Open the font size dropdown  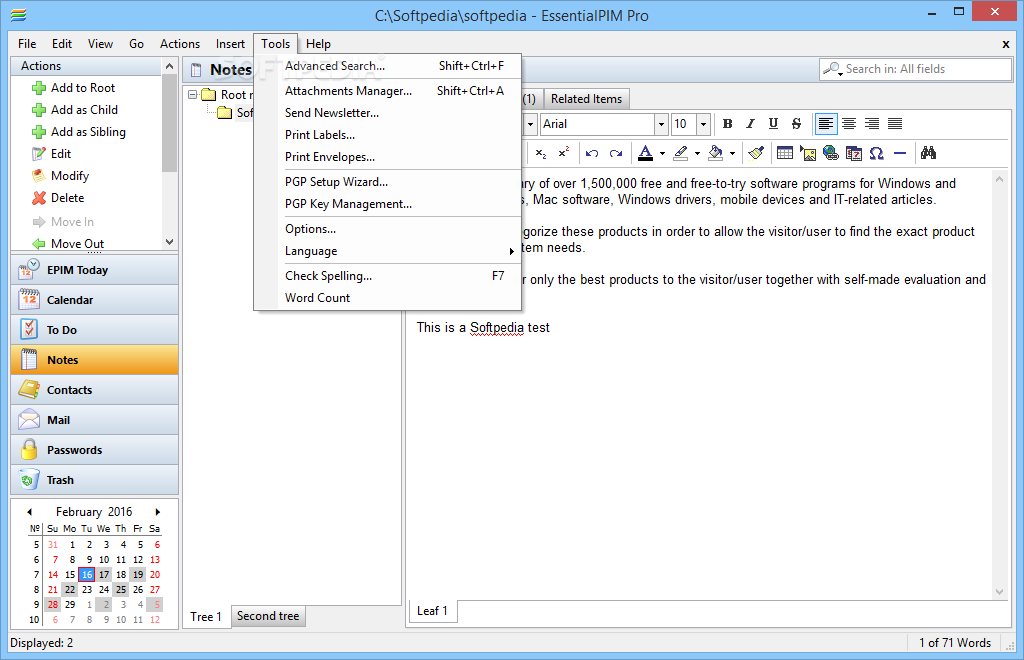click(703, 124)
